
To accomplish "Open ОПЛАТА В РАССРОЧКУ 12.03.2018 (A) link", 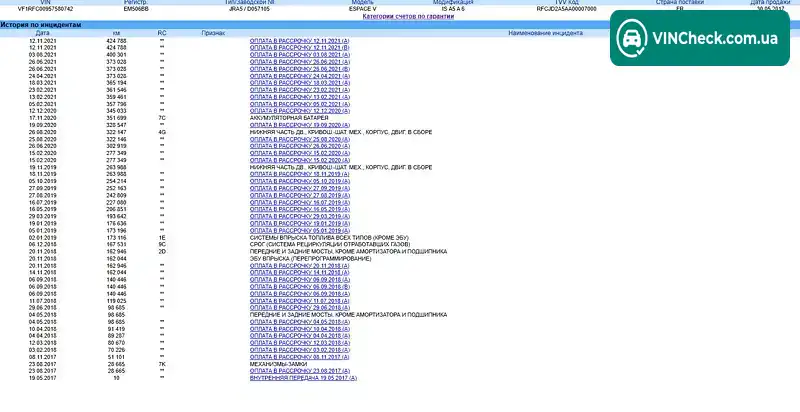I will (299, 343).
